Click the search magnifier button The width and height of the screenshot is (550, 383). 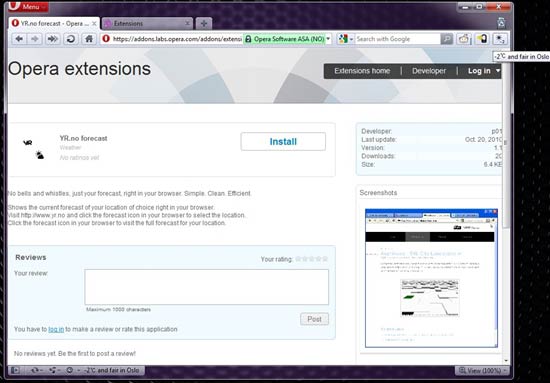[x=447, y=39]
